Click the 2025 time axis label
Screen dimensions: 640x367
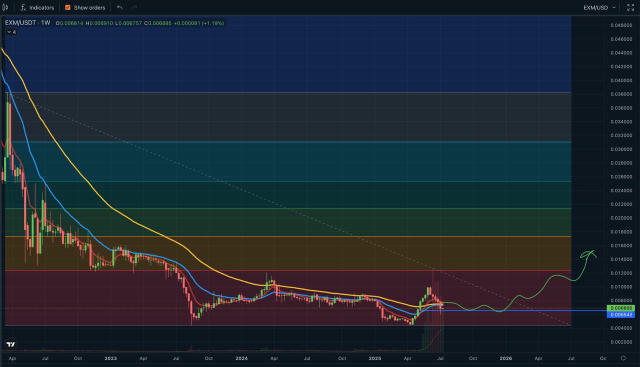pos(375,358)
